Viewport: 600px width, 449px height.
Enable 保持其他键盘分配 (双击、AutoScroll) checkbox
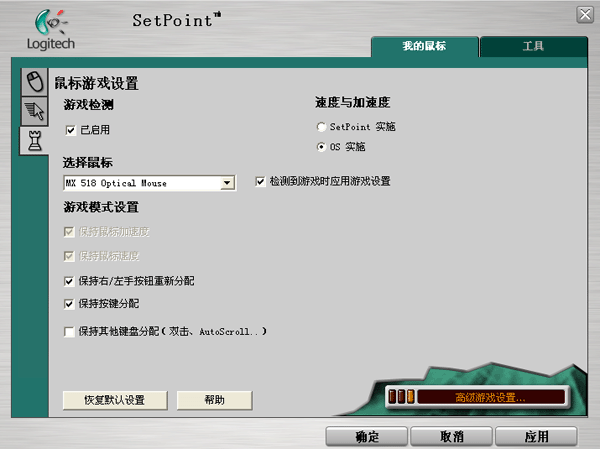(69, 331)
